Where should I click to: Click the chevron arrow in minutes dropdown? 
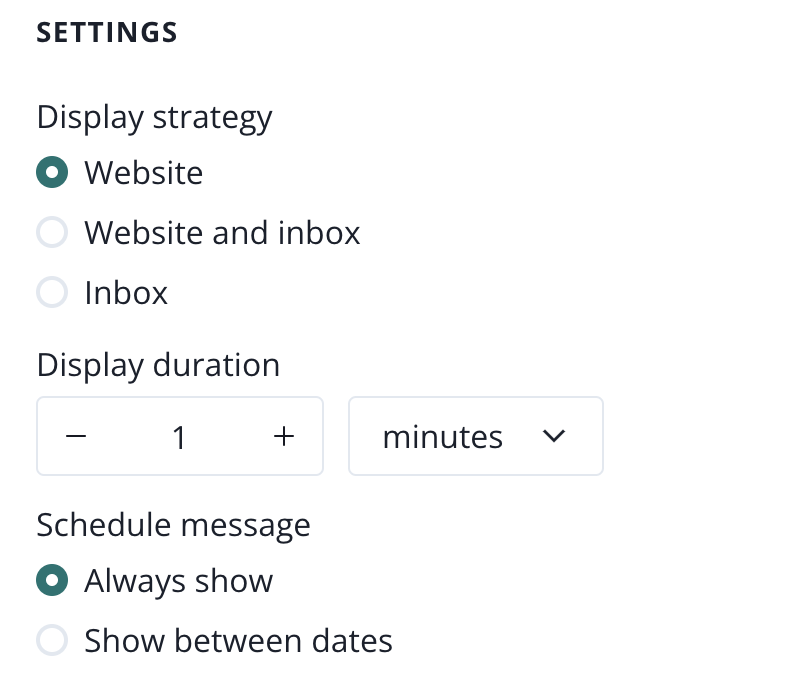click(x=553, y=437)
